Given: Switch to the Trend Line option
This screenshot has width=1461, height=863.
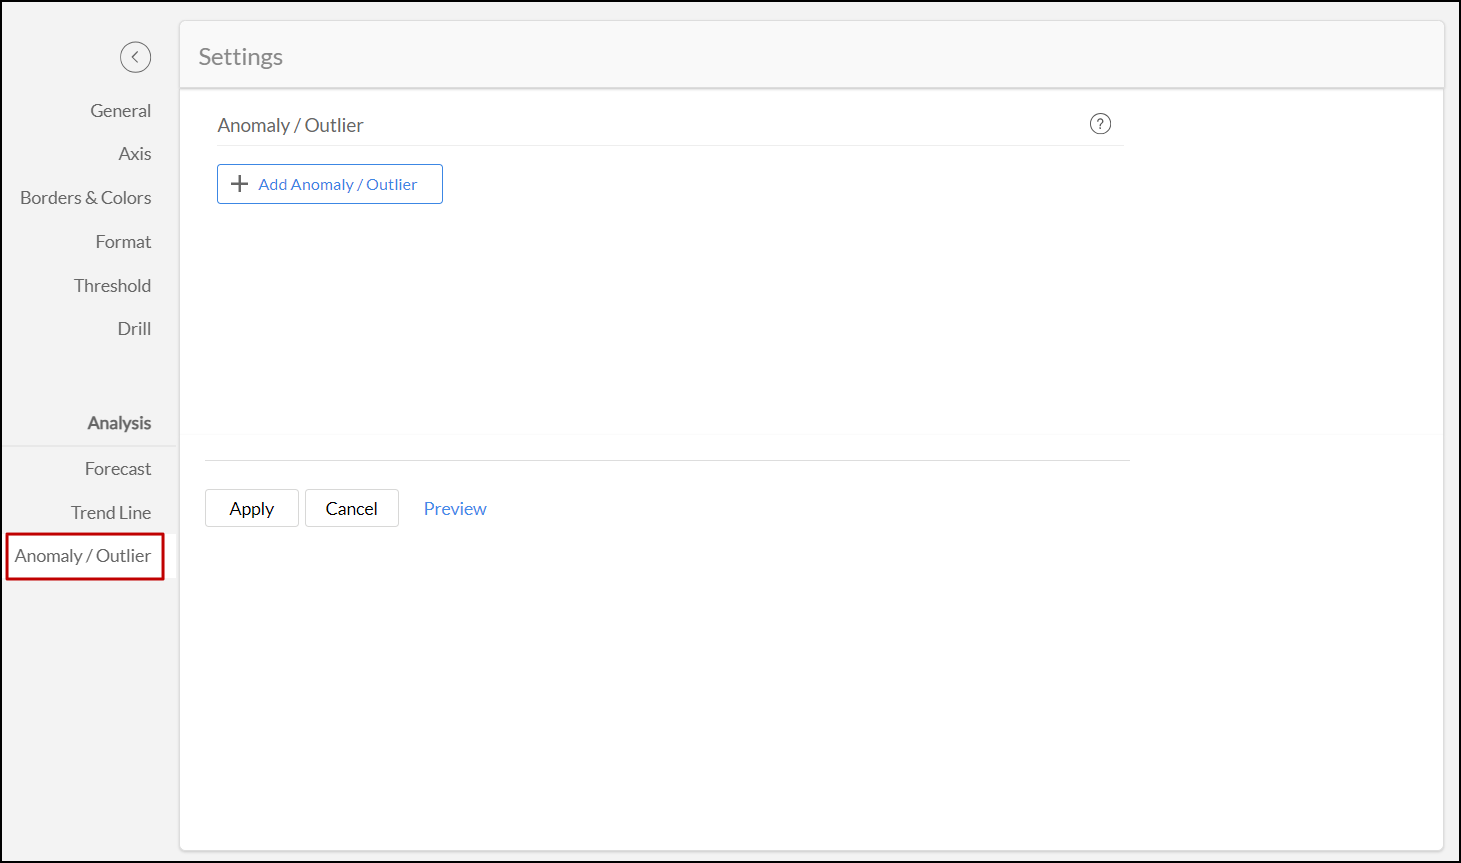Looking at the screenshot, I should [111, 513].
